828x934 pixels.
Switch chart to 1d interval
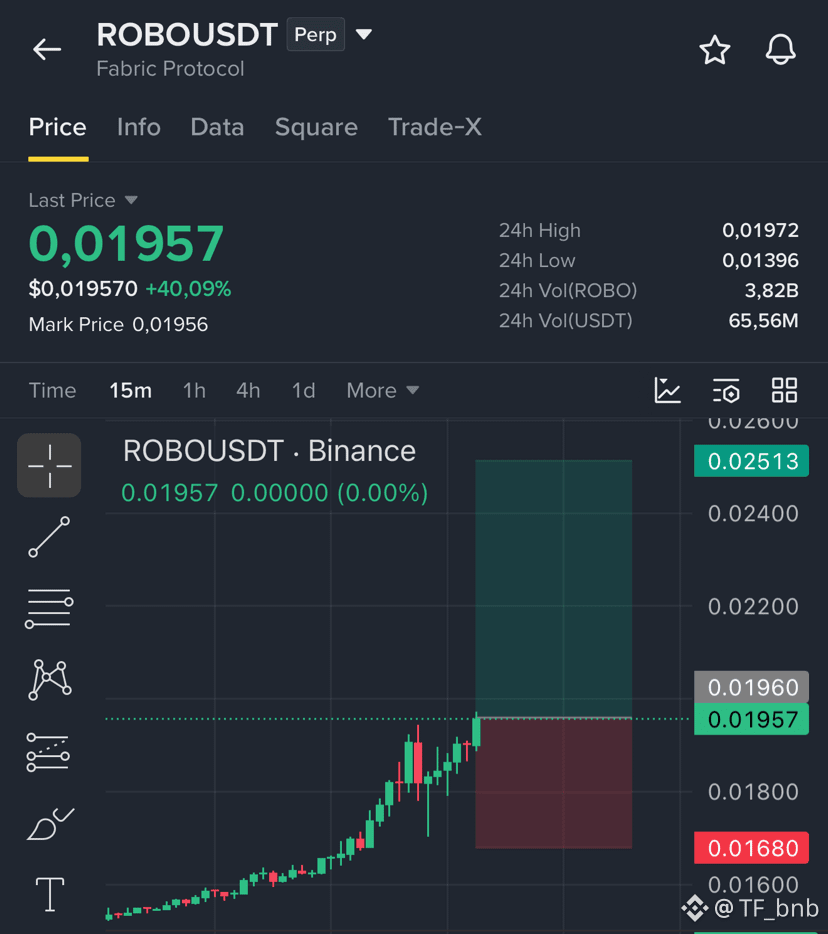[x=303, y=391]
